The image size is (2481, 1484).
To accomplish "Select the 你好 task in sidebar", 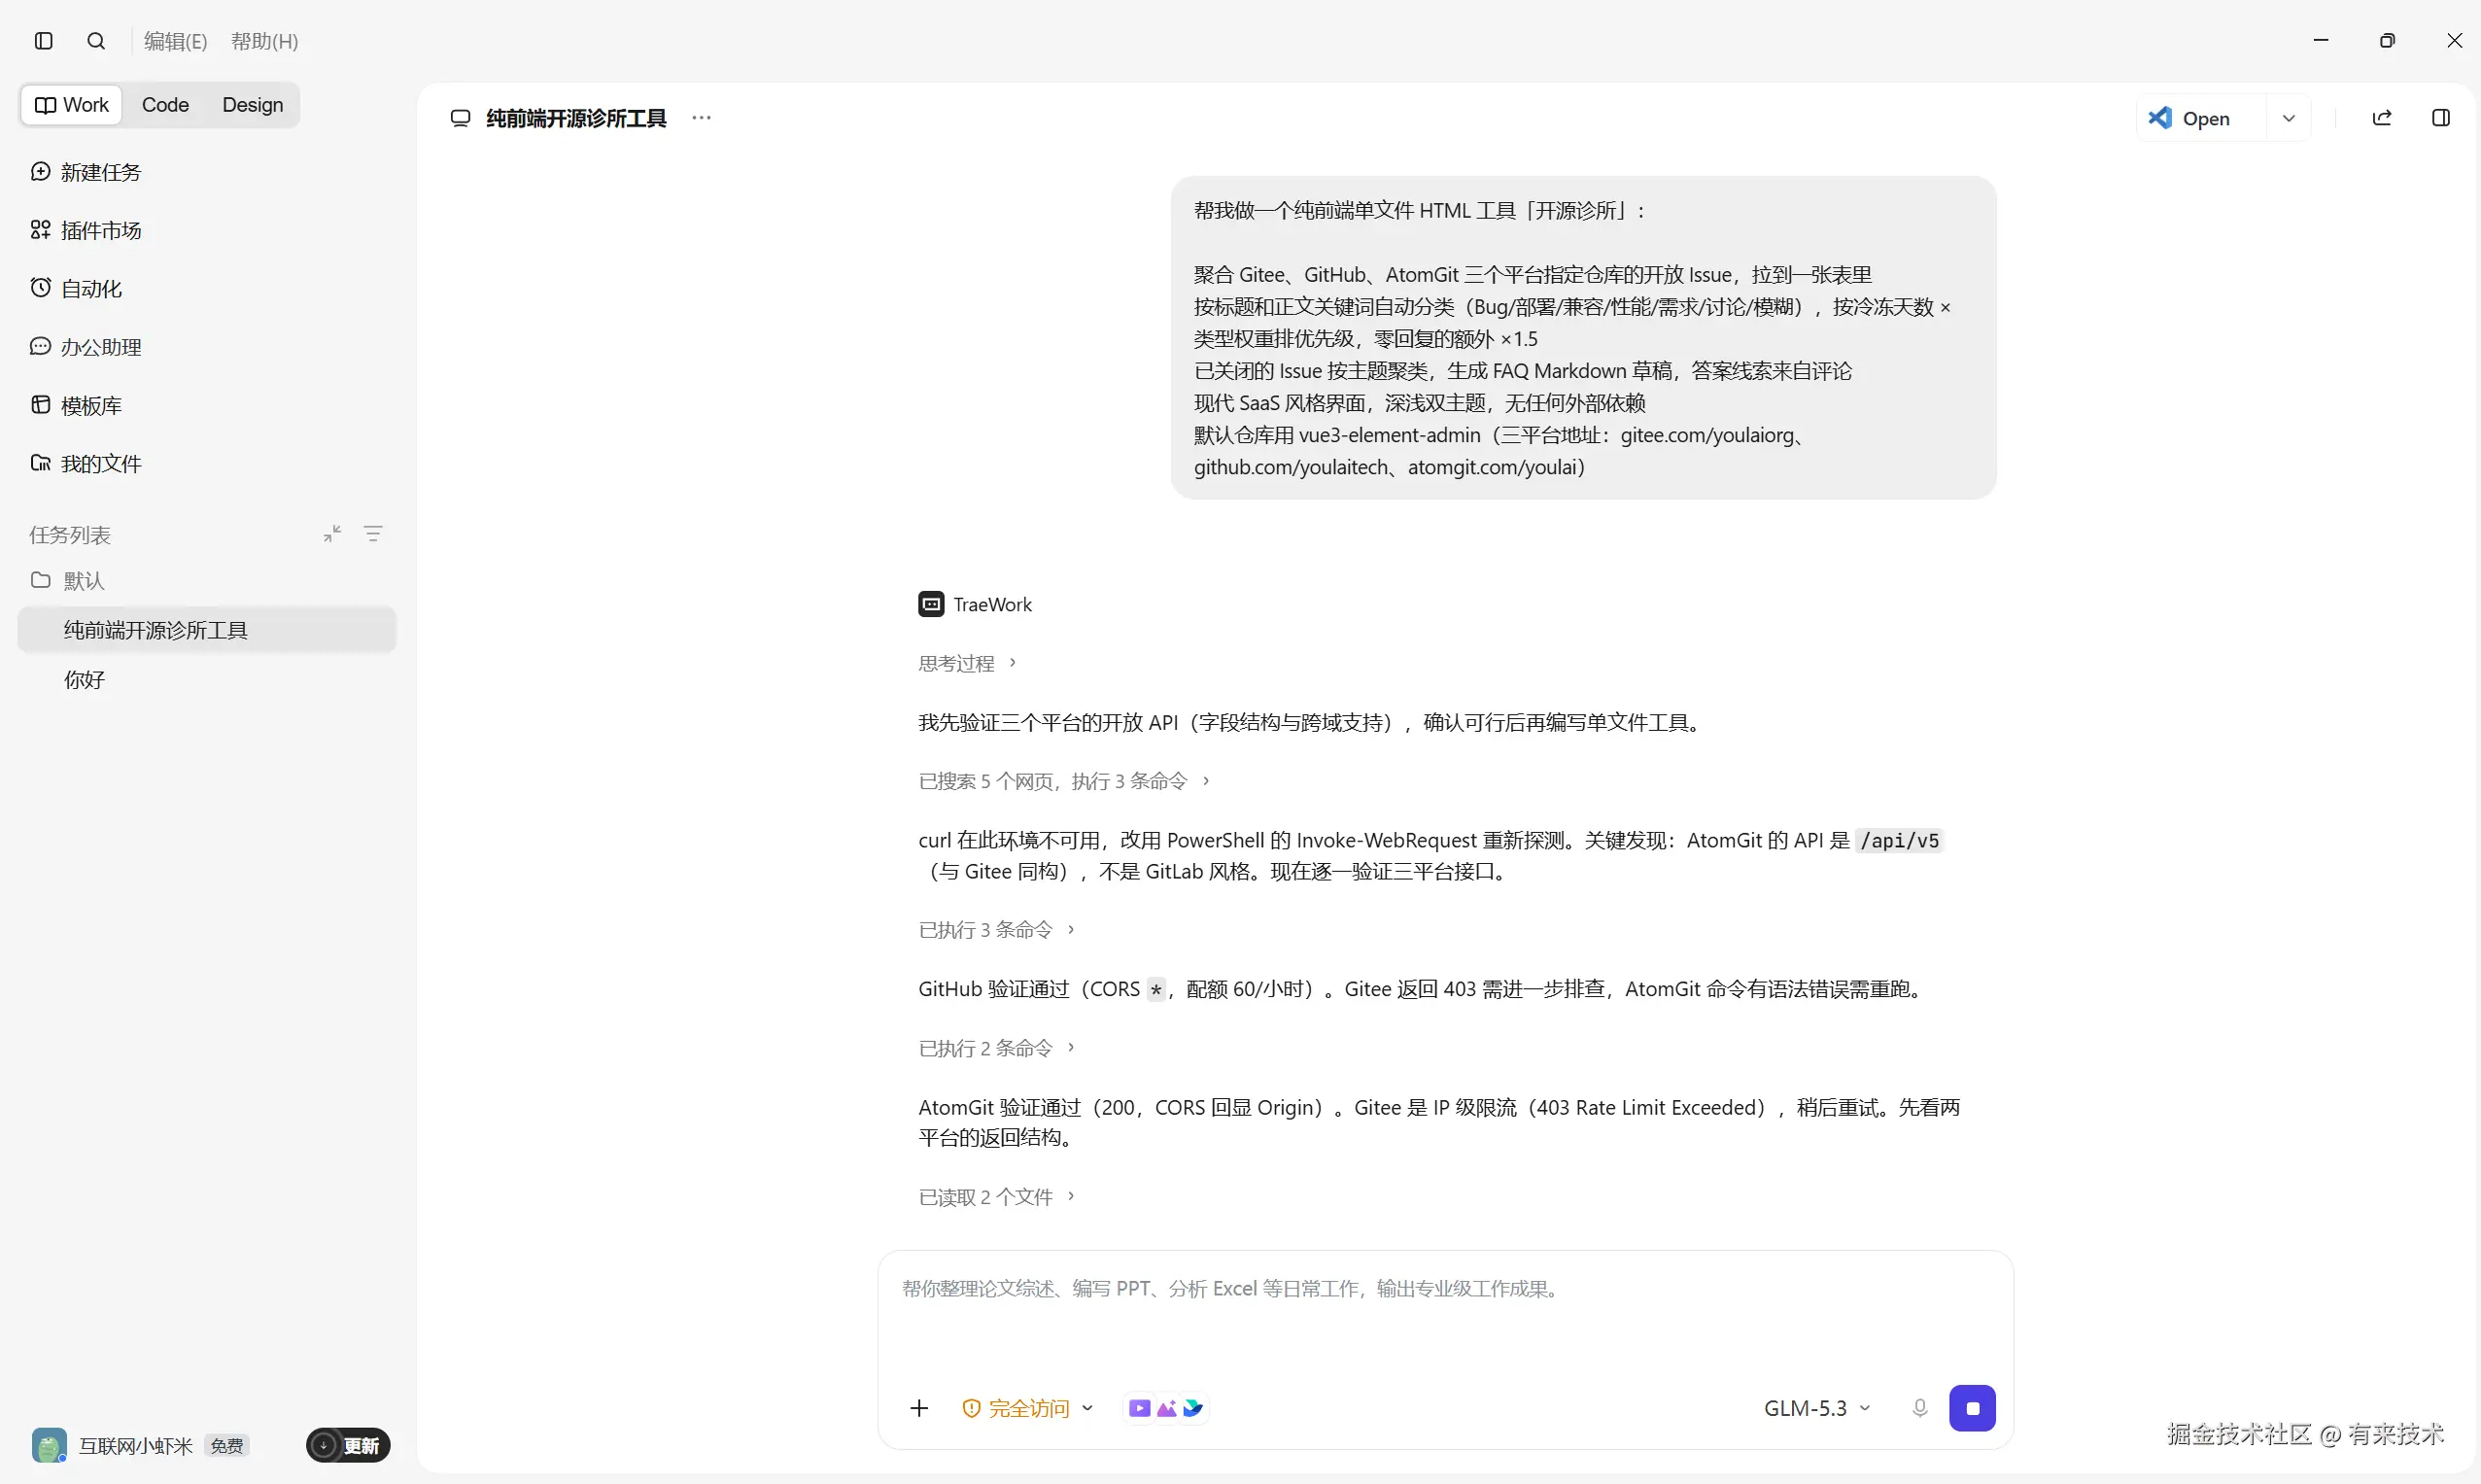I will [x=207, y=680].
